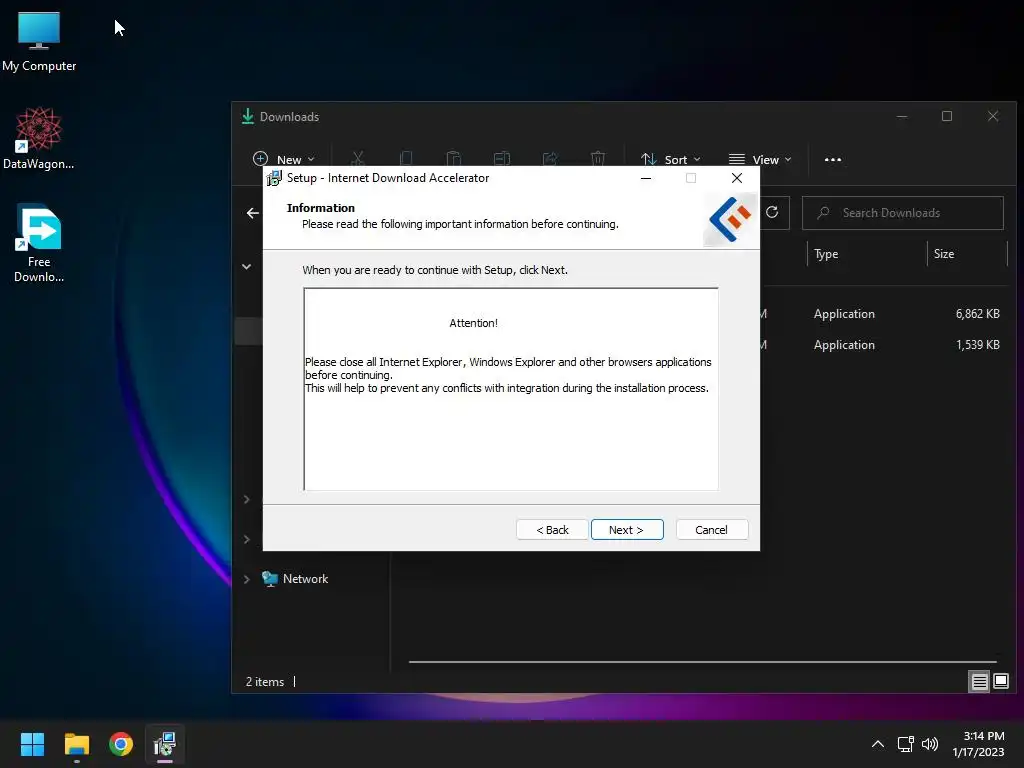The height and width of the screenshot is (768, 1024).
Task: Minimize the Setup wizard window
Action: pyautogui.click(x=646, y=178)
